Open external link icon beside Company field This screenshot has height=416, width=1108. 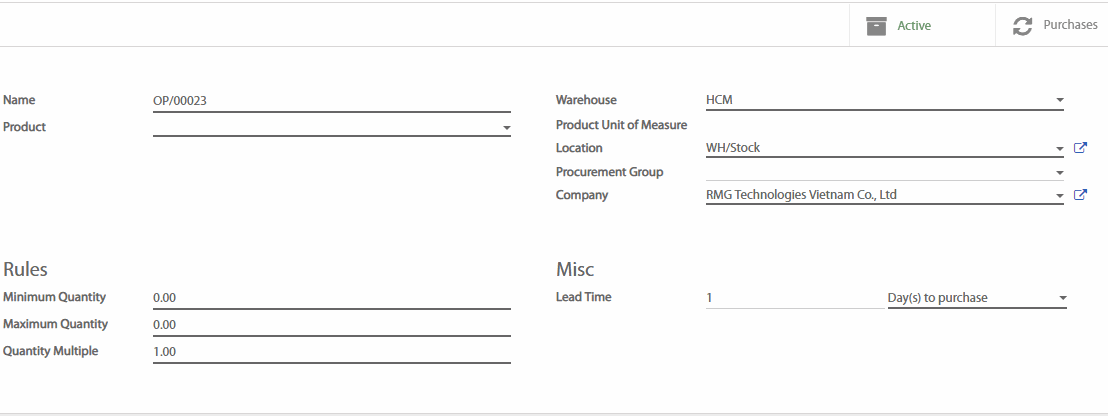click(x=1080, y=195)
